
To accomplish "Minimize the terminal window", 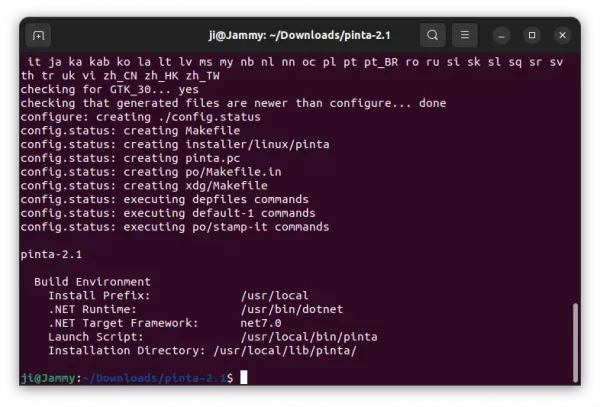I will point(501,36).
